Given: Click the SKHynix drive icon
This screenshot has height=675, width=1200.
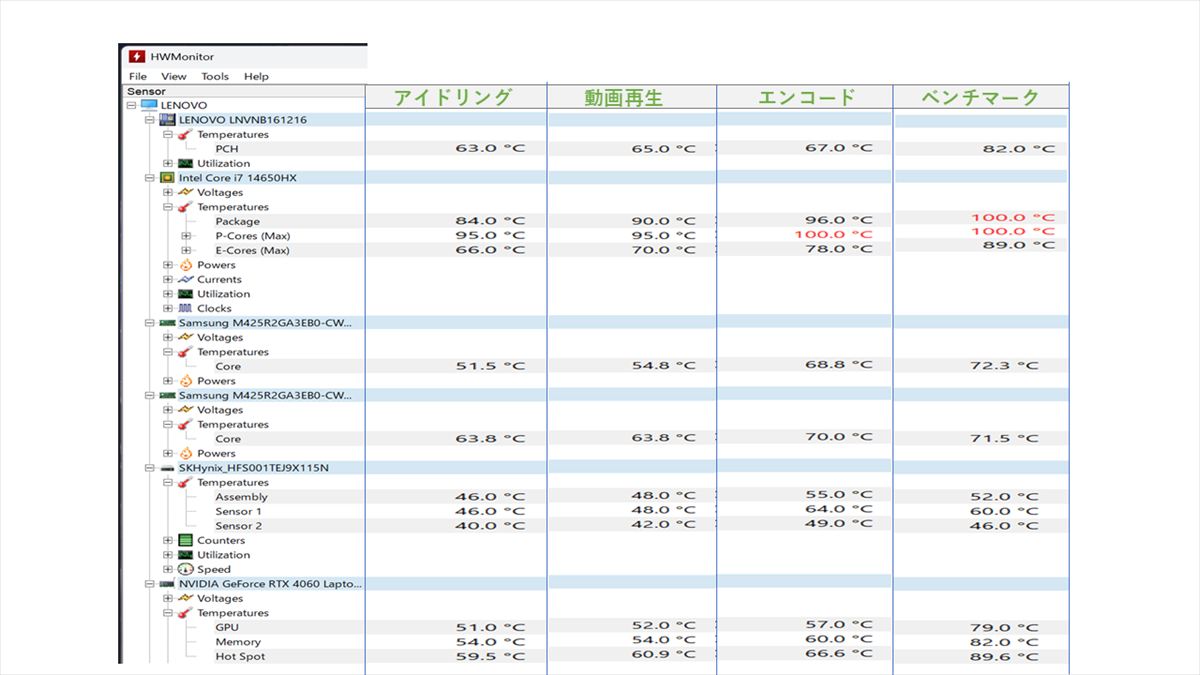Looking at the screenshot, I should coord(167,468).
